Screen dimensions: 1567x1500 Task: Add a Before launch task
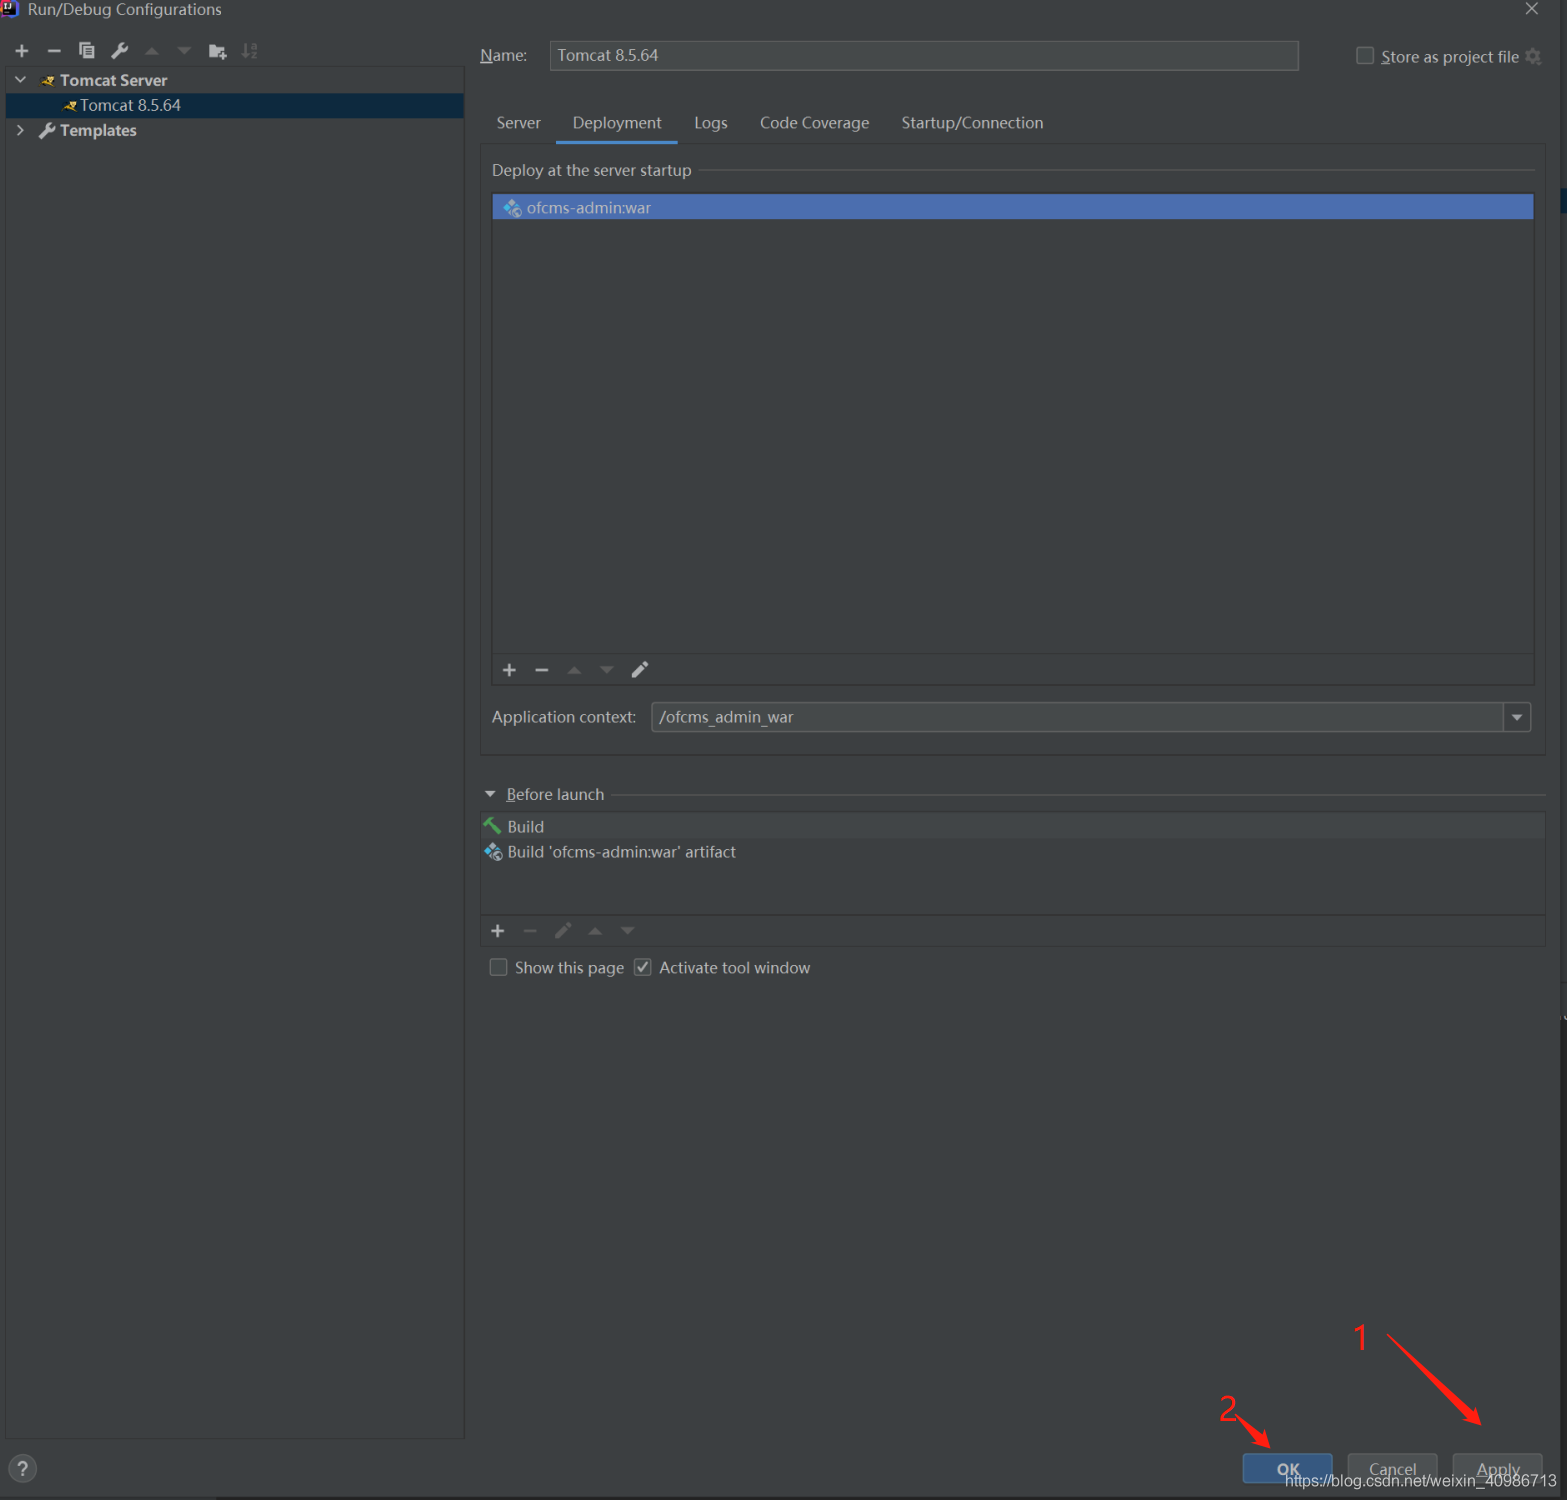[x=498, y=931]
